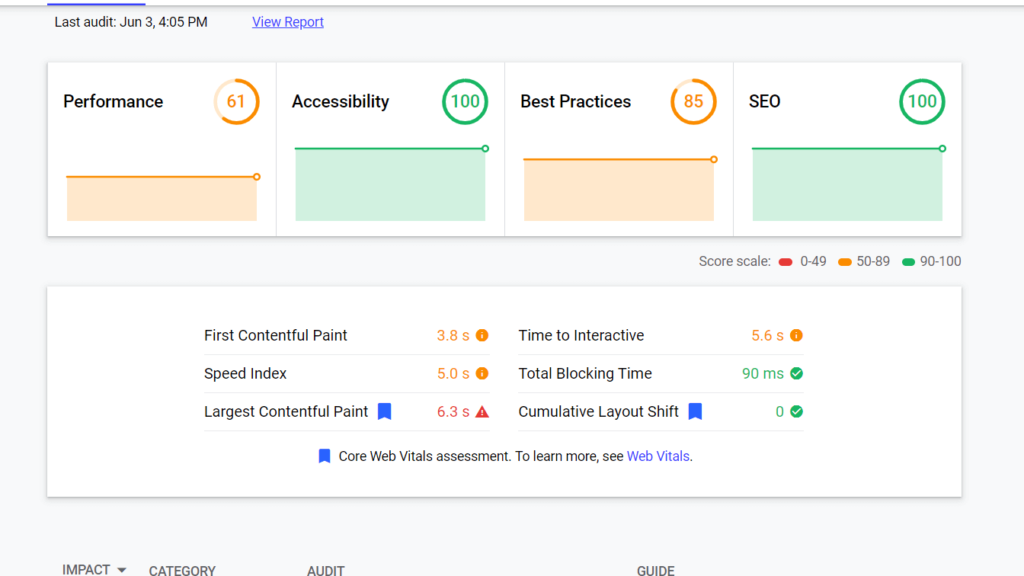The image size is (1024, 576).
Task: Select the SEO card title
Action: (765, 101)
